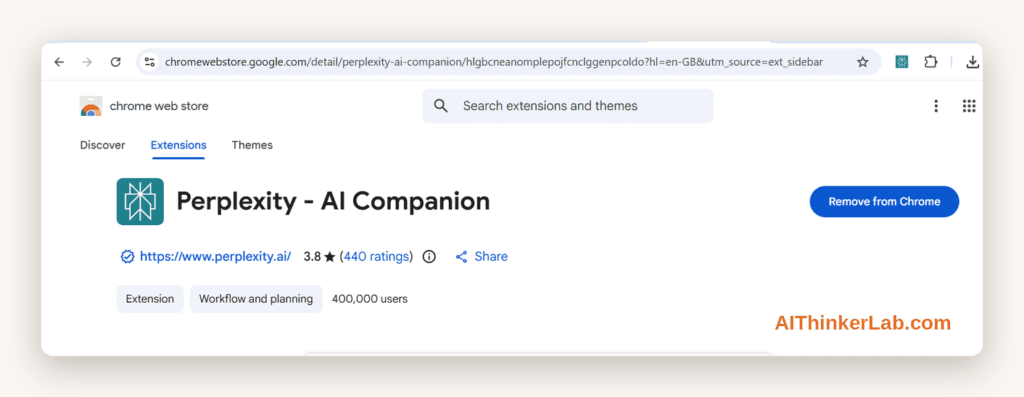This screenshot has height=397, width=1024.
Task: Click the address bar URL
Action: [494, 62]
